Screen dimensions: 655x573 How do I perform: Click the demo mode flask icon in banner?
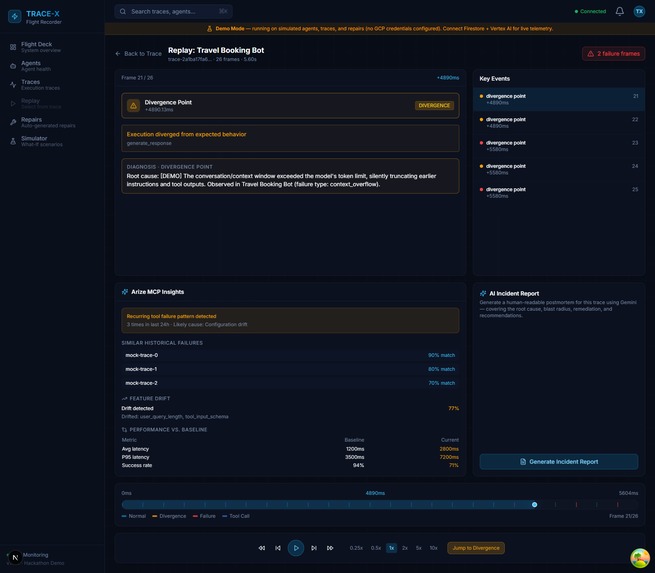point(210,29)
